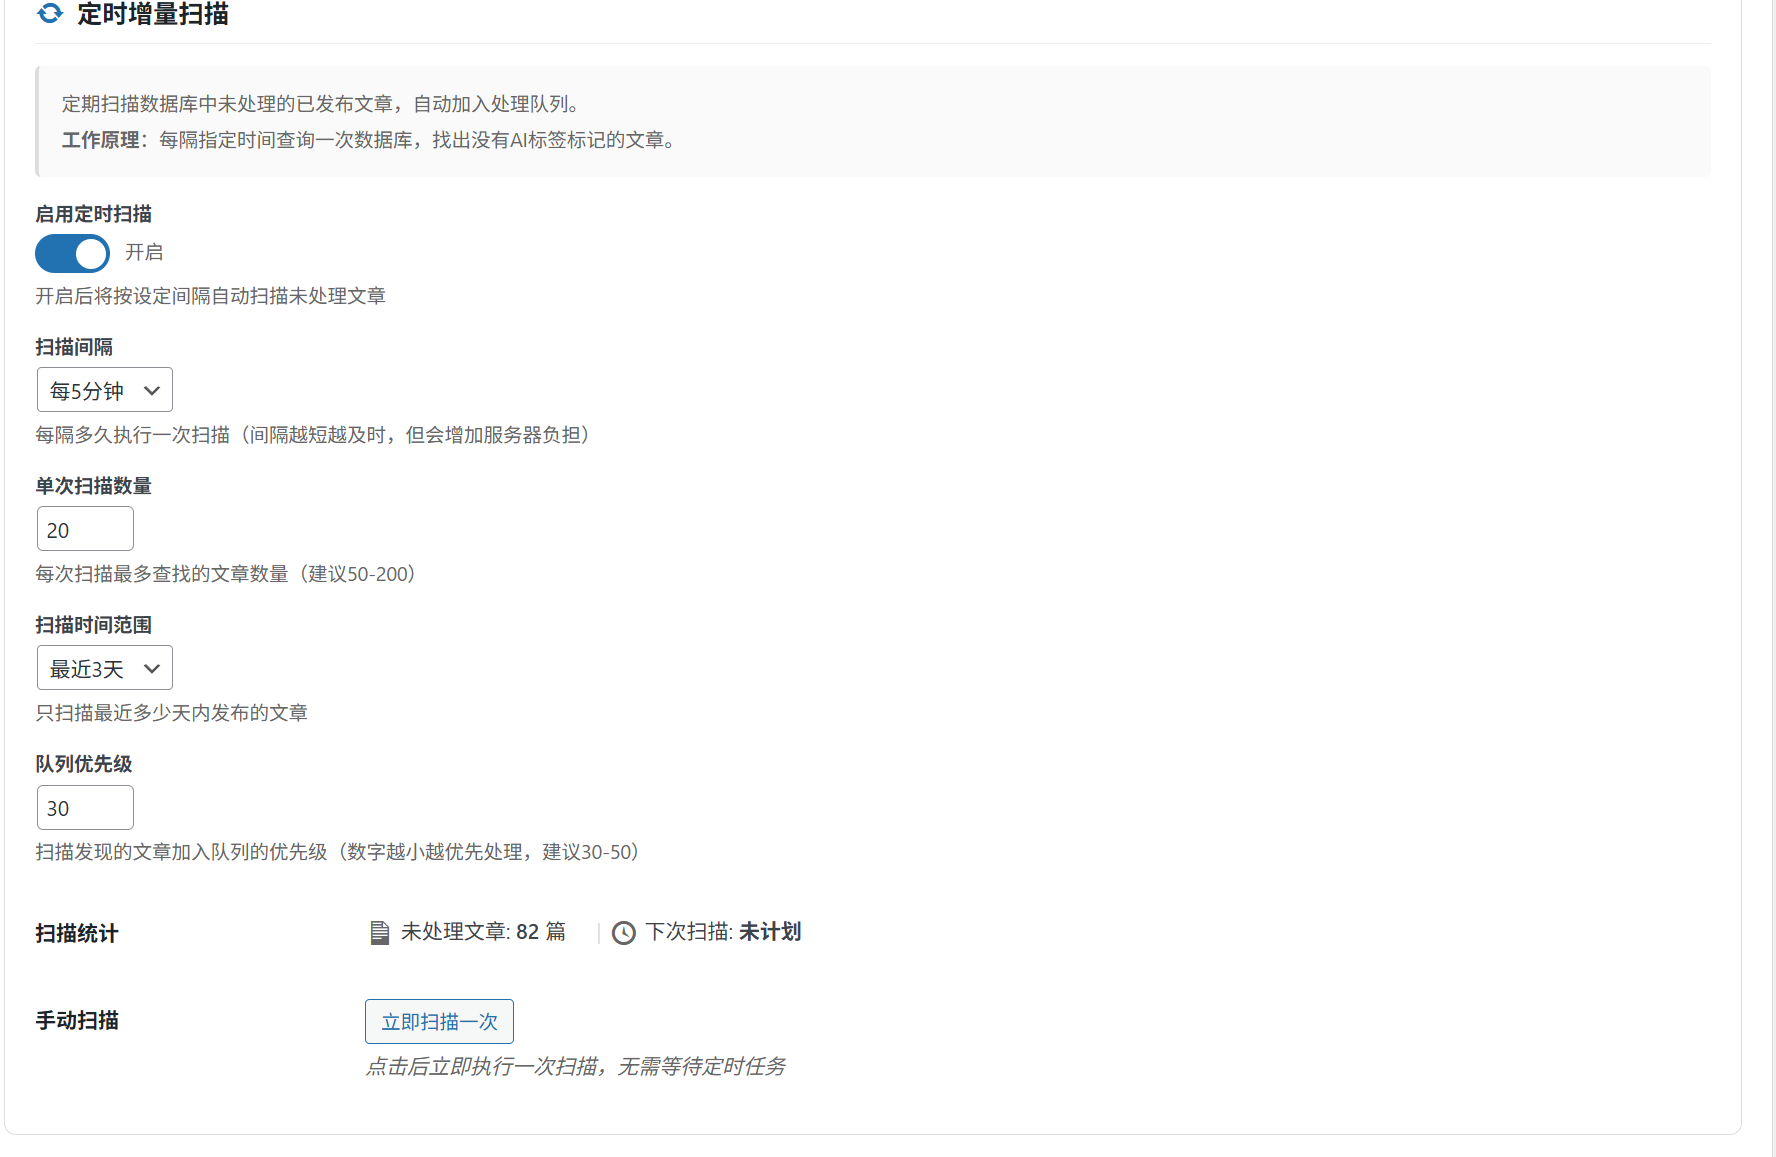Image resolution: width=1776 pixels, height=1157 pixels.
Task: Click the chevron arrow of the interval selector
Action: click(x=152, y=390)
